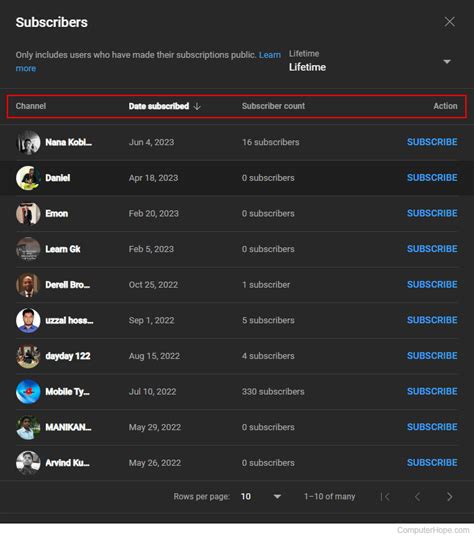Click the Emon channel name
Screen dimensions: 474x537
[x=57, y=213]
